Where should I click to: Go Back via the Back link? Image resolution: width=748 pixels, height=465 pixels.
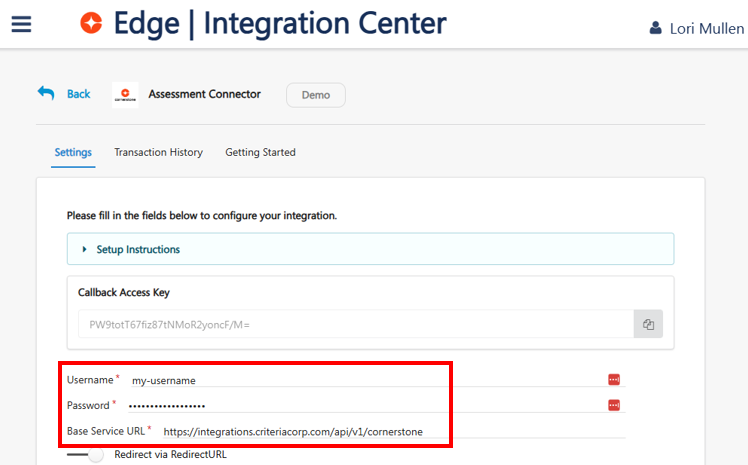[79, 94]
